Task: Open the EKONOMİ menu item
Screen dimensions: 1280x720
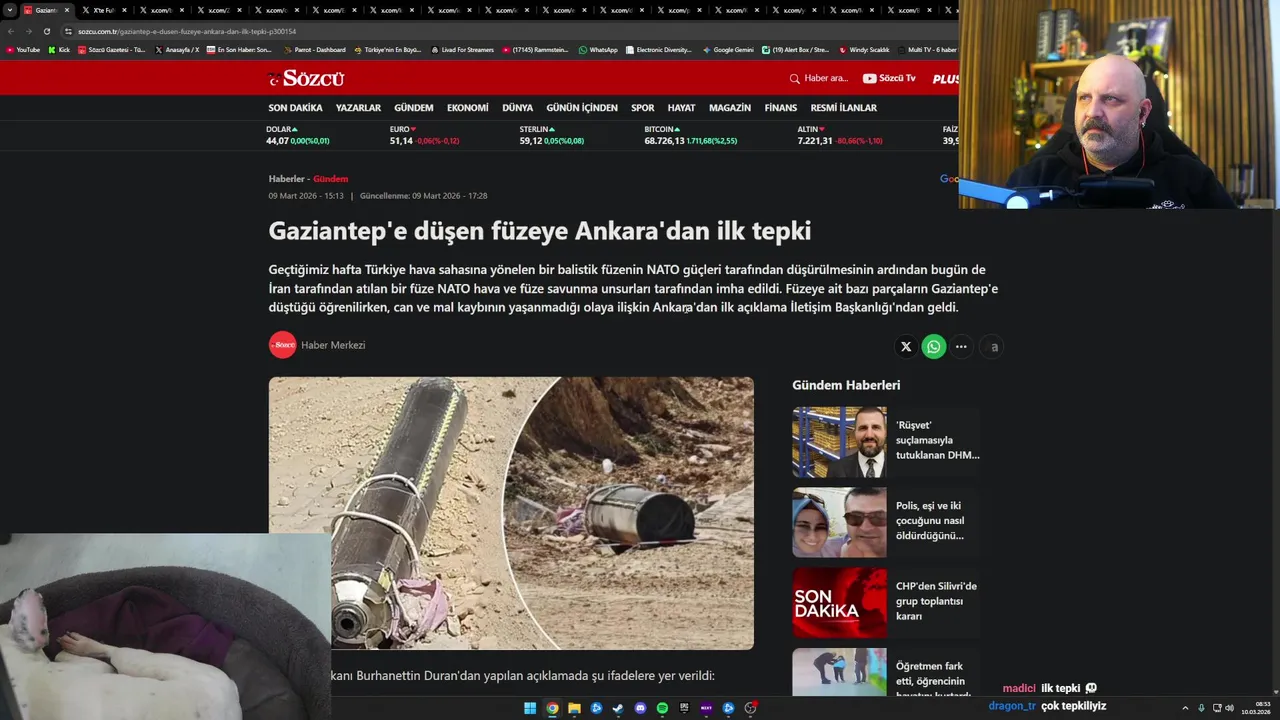Action: [x=468, y=108]
